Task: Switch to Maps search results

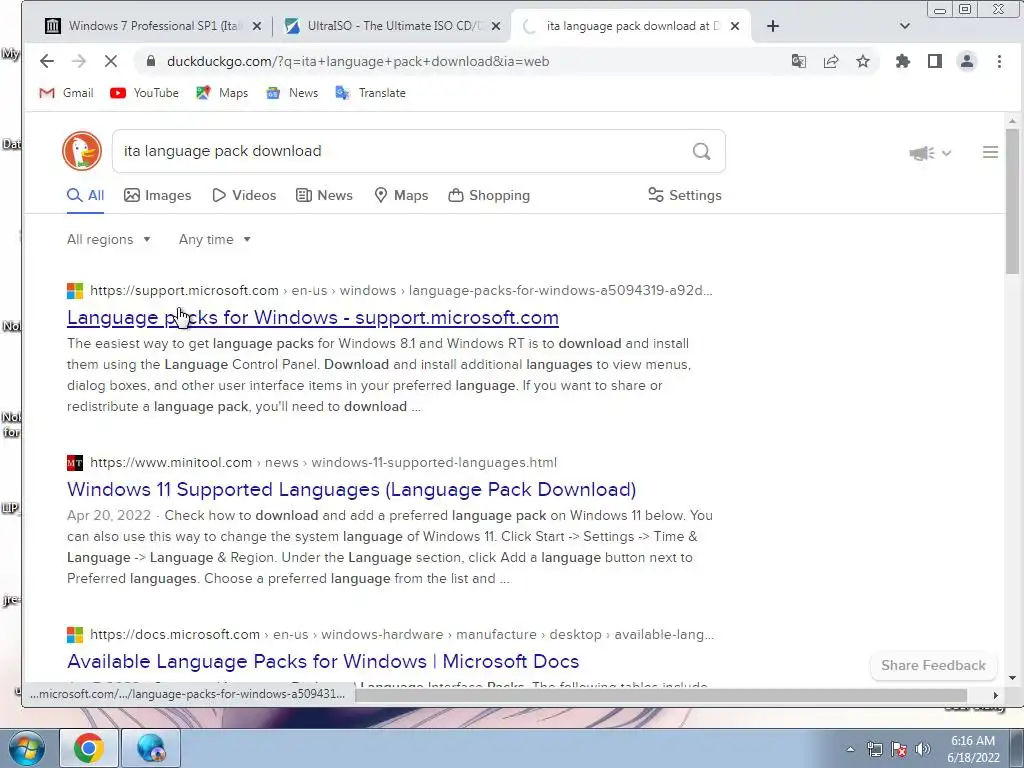Action: pyautogui.click(x=401, y=195)
